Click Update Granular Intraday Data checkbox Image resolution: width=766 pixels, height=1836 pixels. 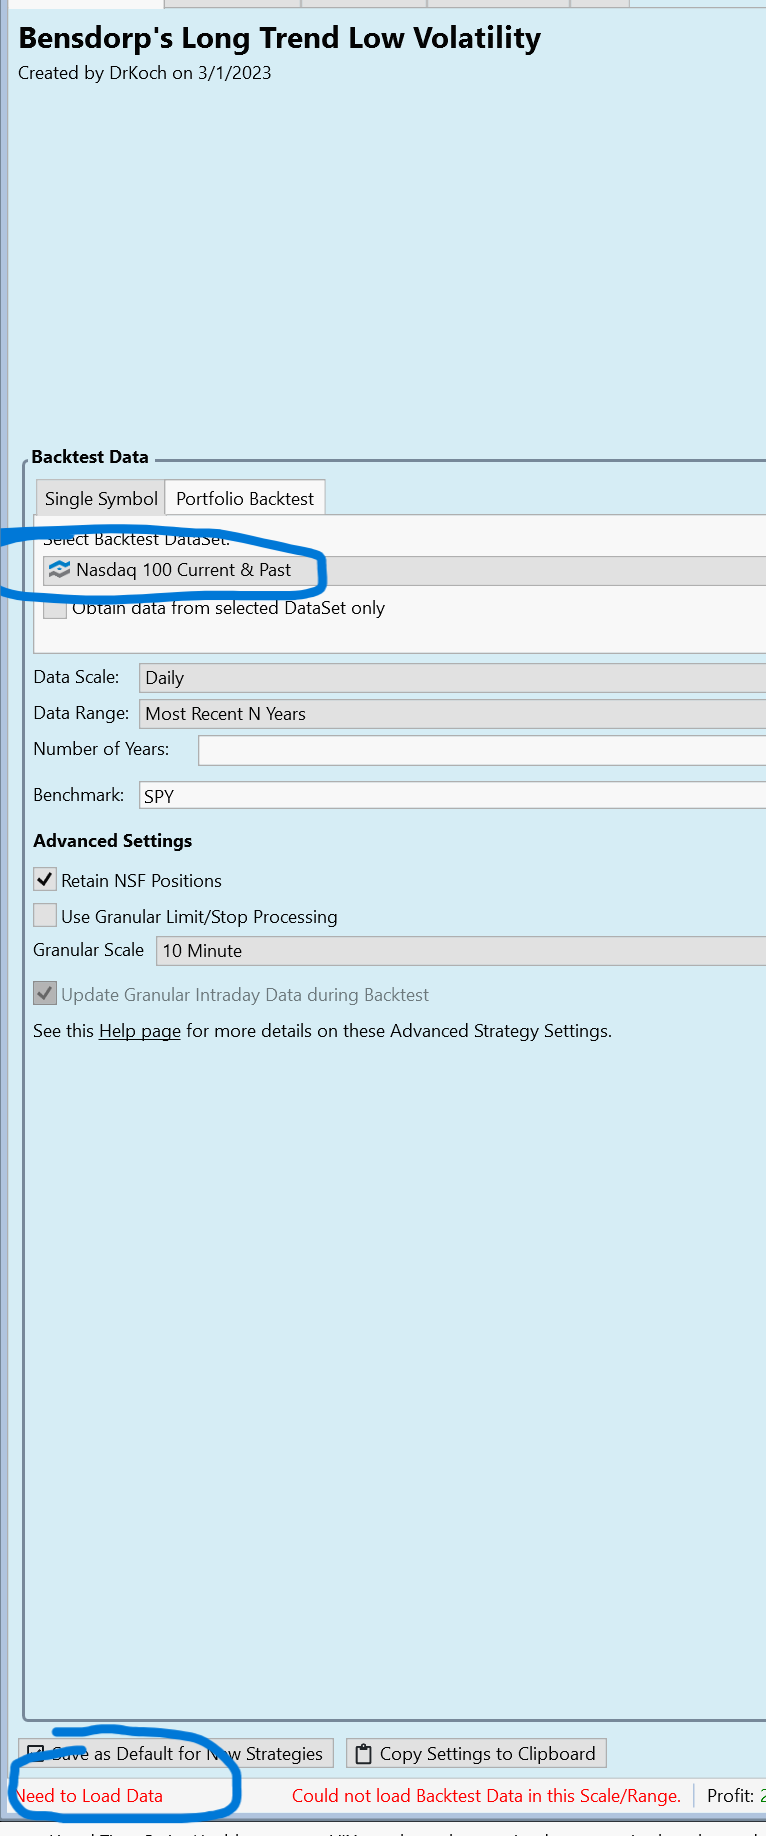pyautogui.click(x=45, y=994)
